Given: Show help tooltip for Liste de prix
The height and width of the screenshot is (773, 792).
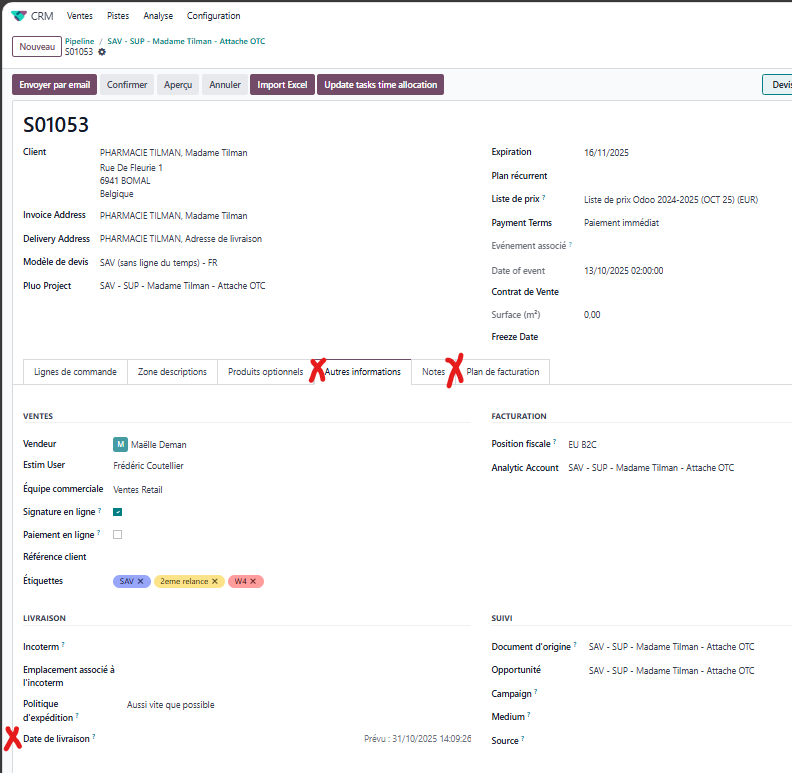Looking at the screenshot, I should pyautogui.click(x=544, y=198).
